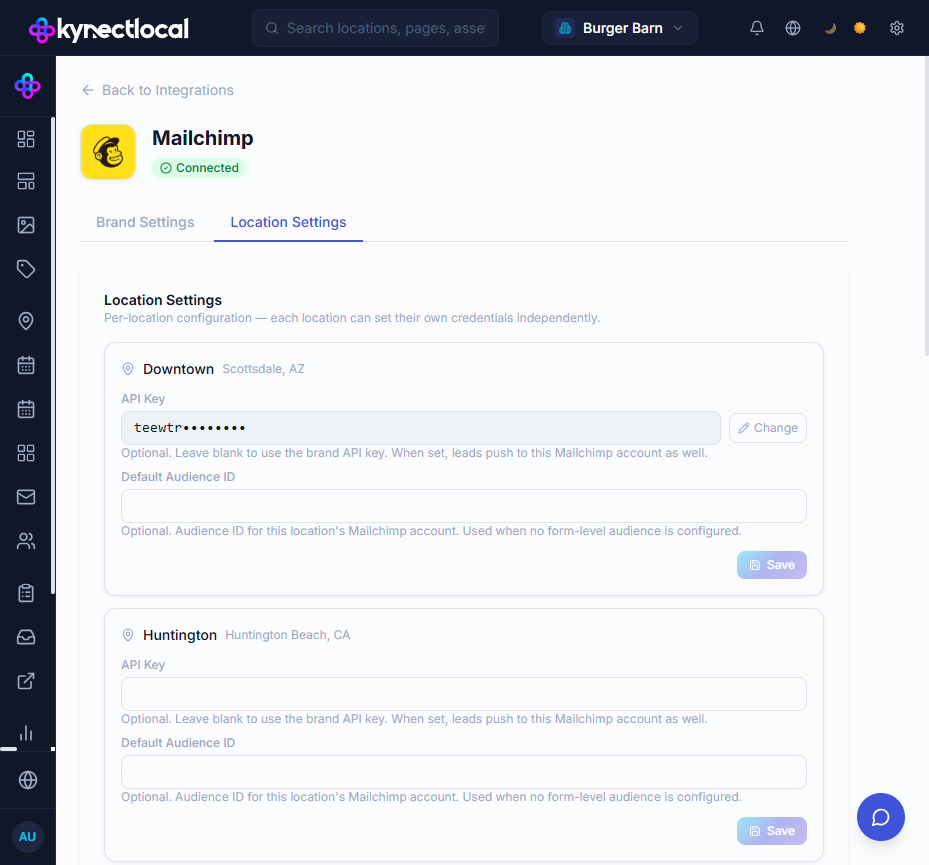Click Huntington Default Audience ID field
929x865 pixels.
(464, 772)
